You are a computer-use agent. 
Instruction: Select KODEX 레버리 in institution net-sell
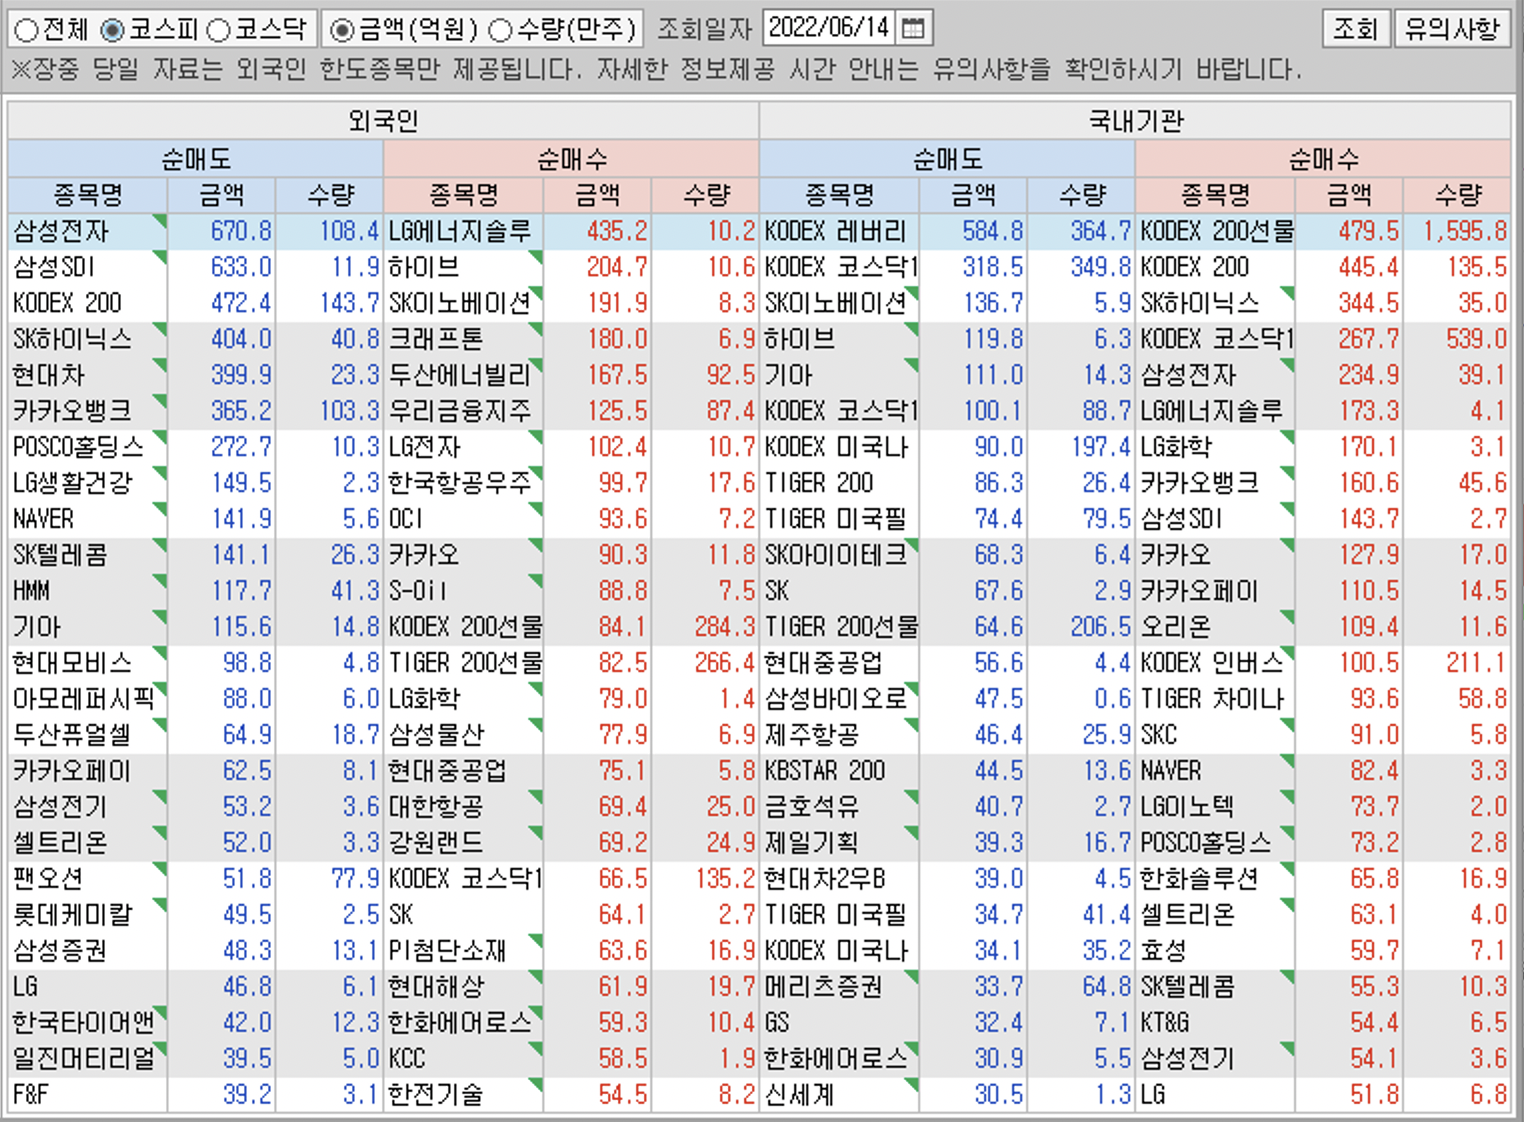tap(839, 231)
